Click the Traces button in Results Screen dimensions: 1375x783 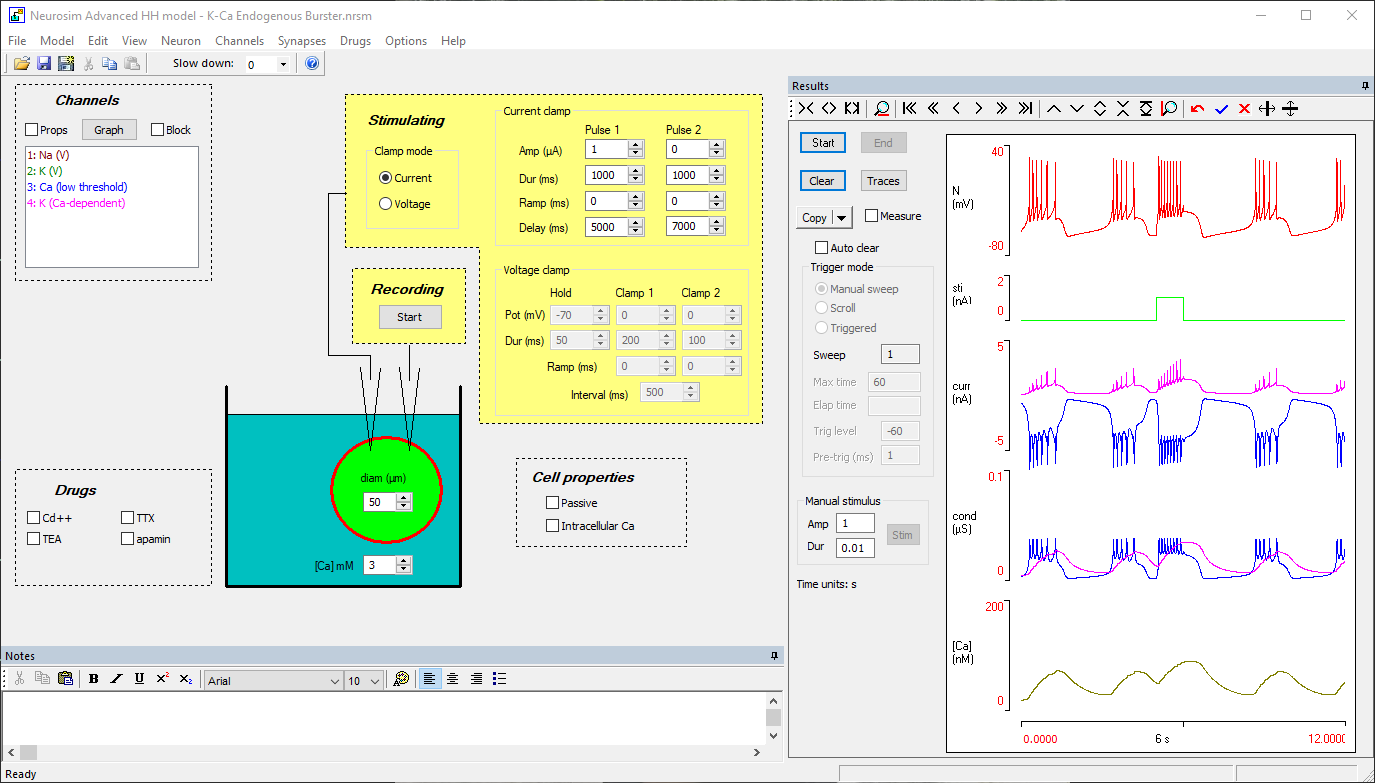(883, 181)
